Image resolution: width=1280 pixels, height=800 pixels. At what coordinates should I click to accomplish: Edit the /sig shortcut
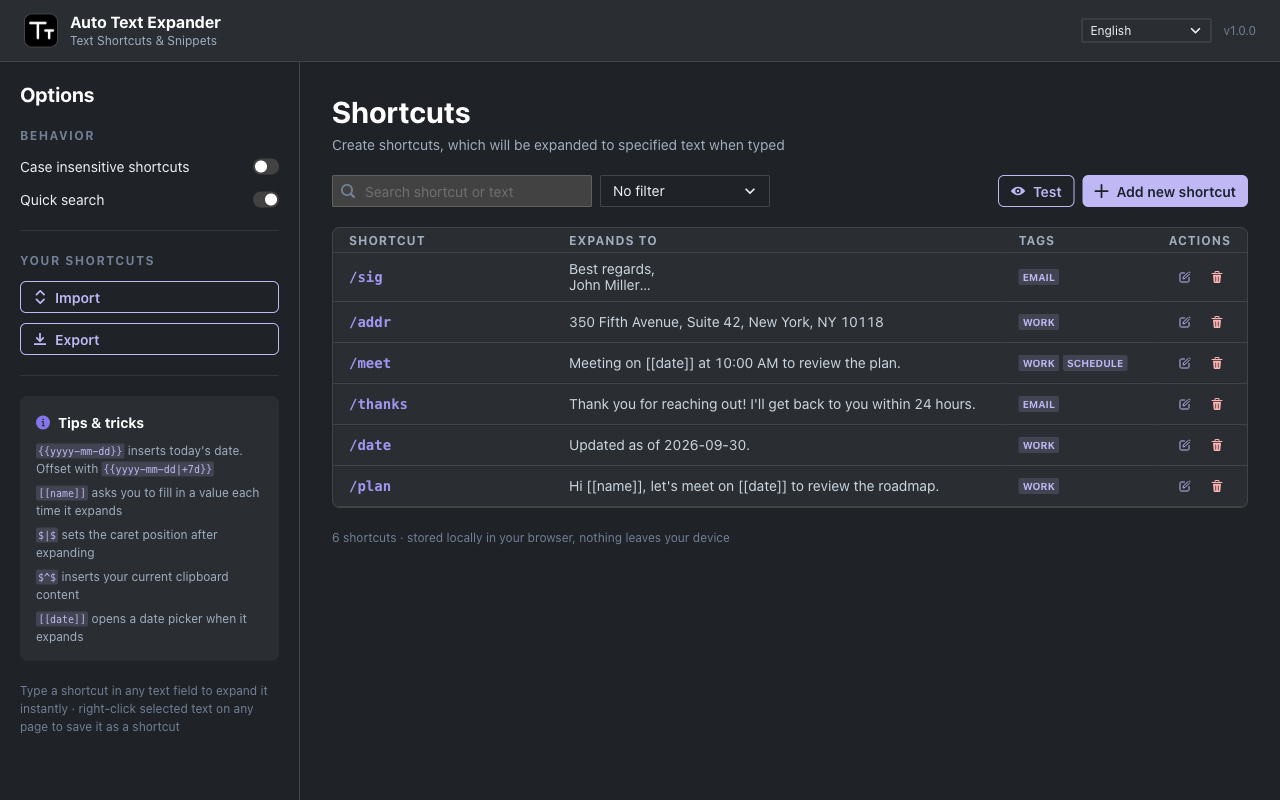[x=1185, y=277]
